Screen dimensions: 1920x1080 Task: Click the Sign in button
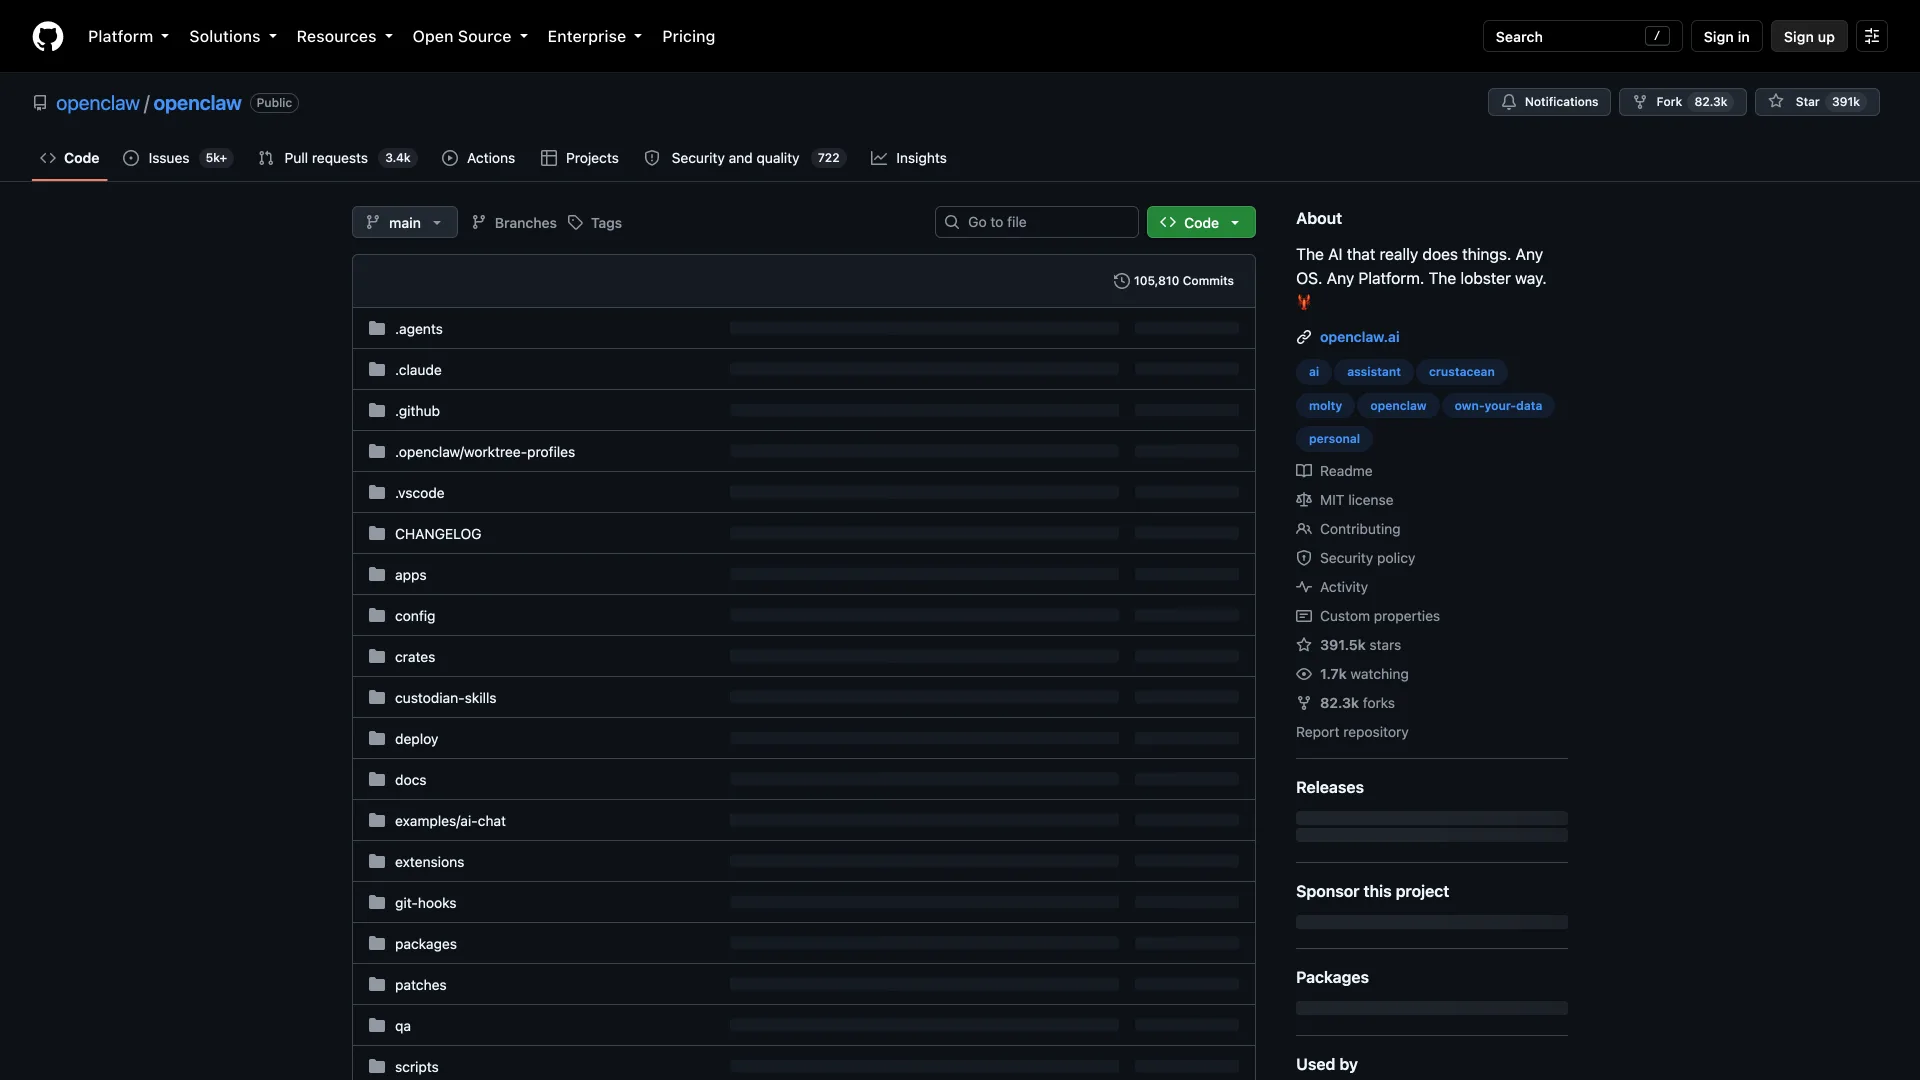click(1726, 37)
